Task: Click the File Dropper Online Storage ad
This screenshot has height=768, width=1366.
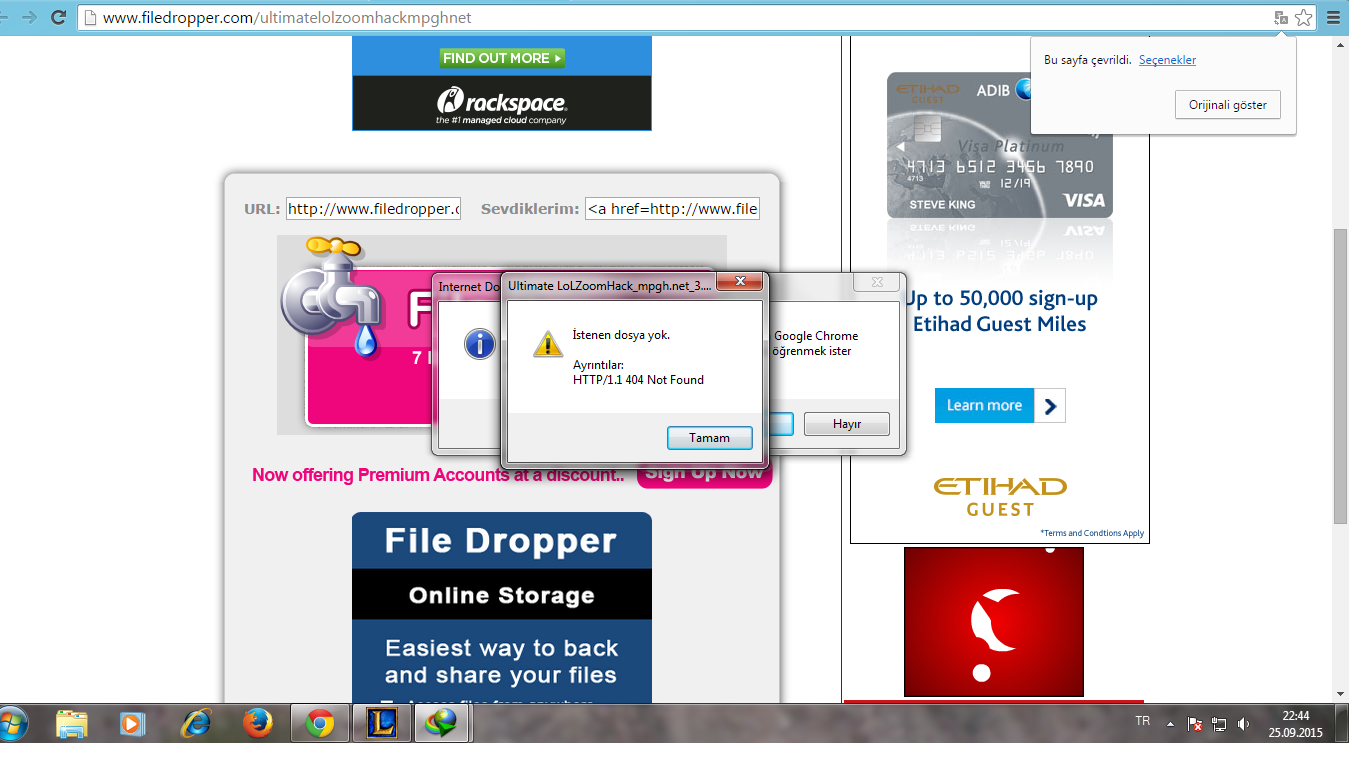Action: click(x=502, y=607)
